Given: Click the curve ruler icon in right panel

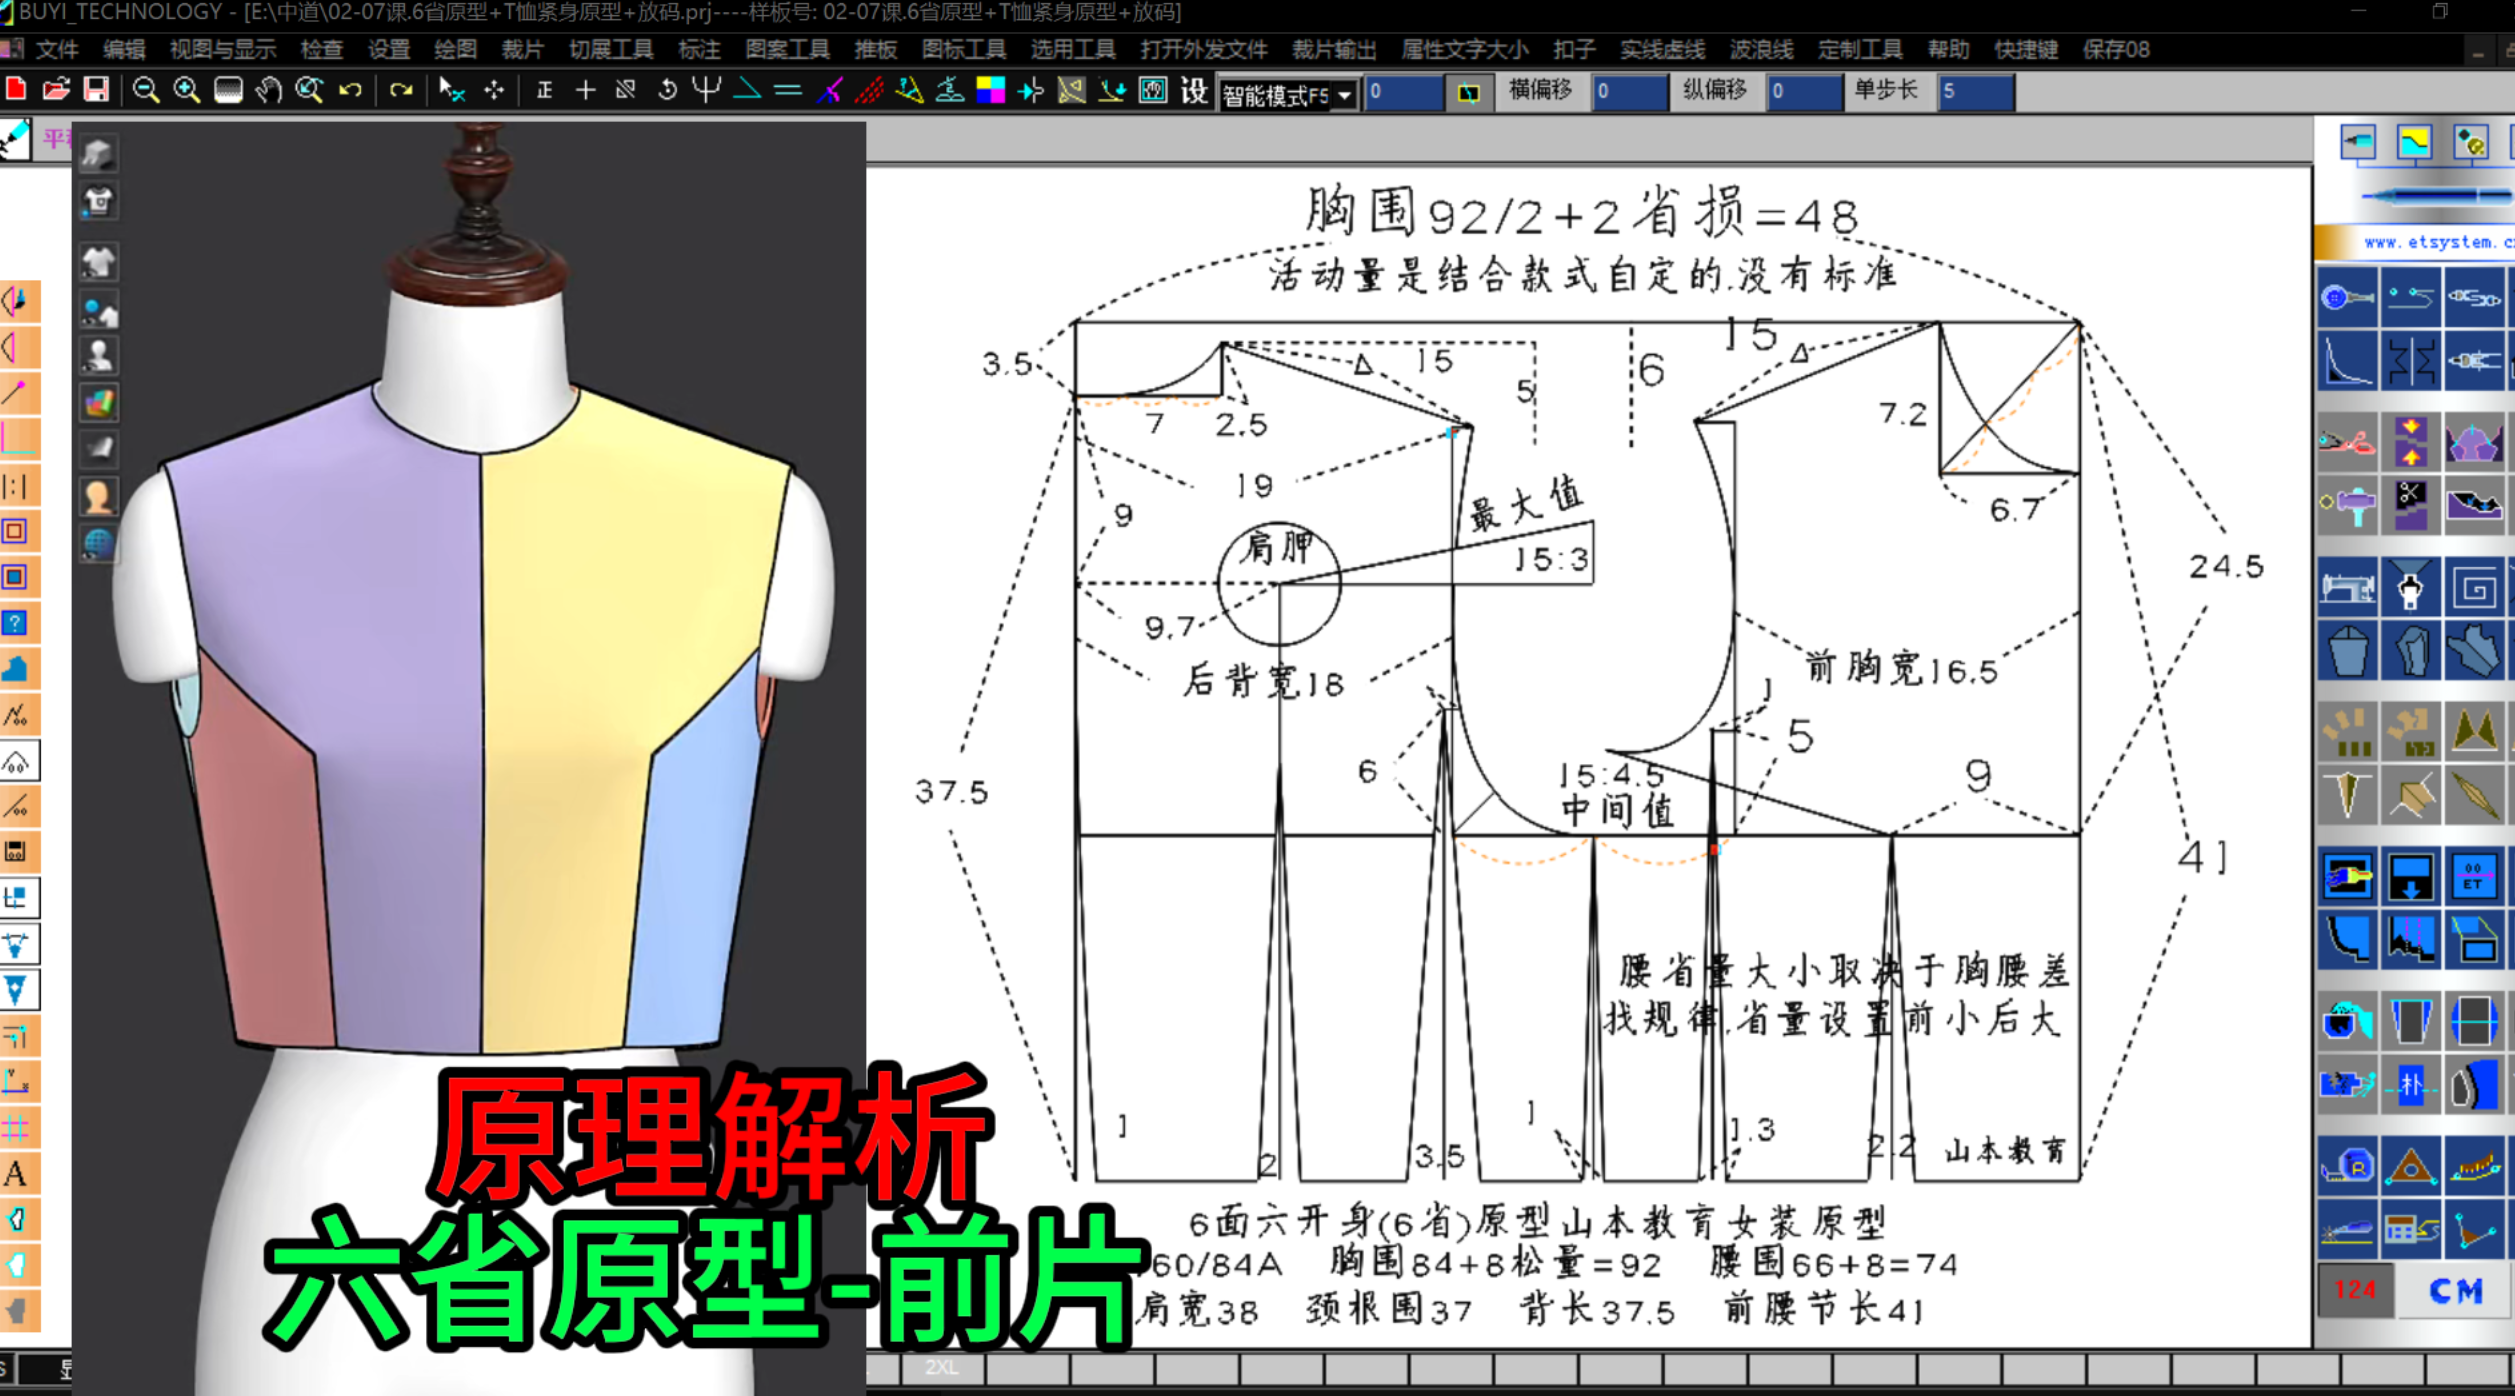Looking at the screenshot, I should [x=2346, y=360].
